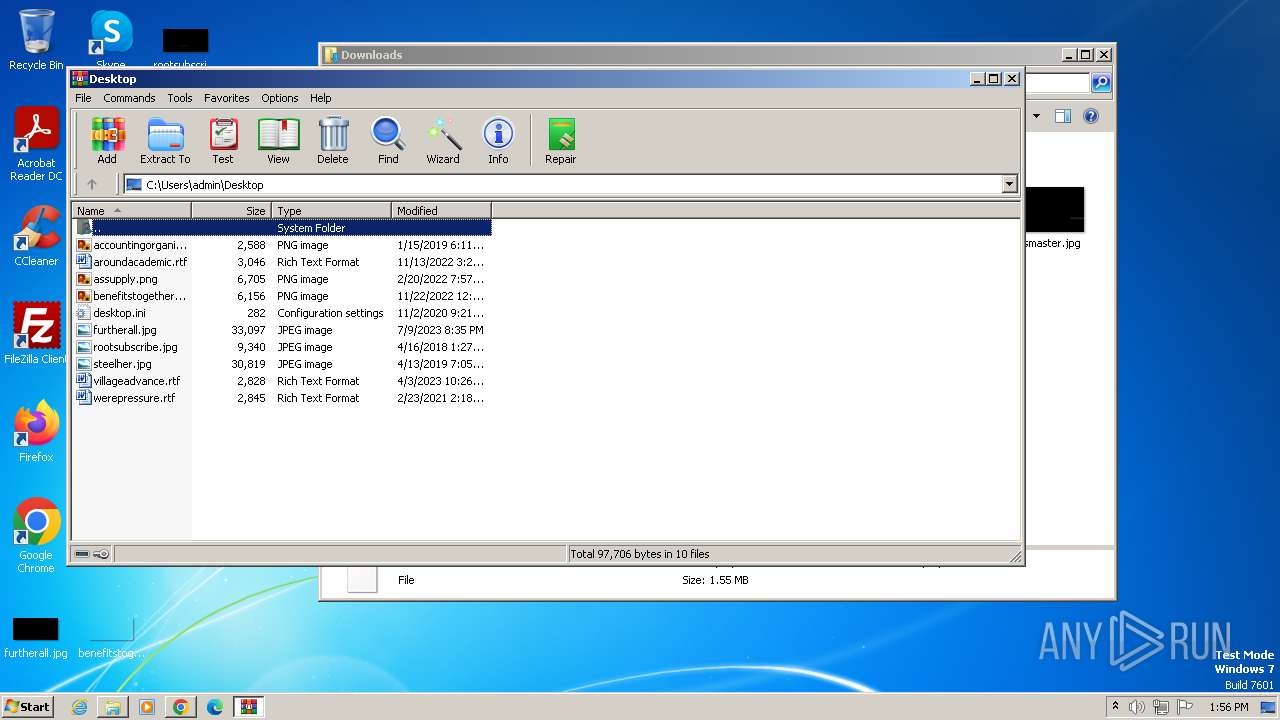Image resolution: width=1280 pixels, height=720 pixels.
Task: Show hidden tray icons arrow
Action: 1116,706
